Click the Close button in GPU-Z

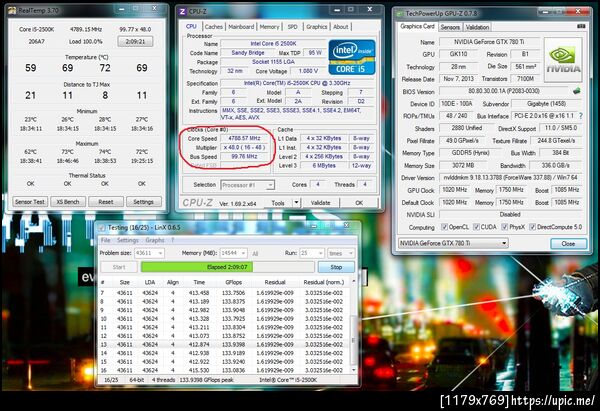(568, 243)
